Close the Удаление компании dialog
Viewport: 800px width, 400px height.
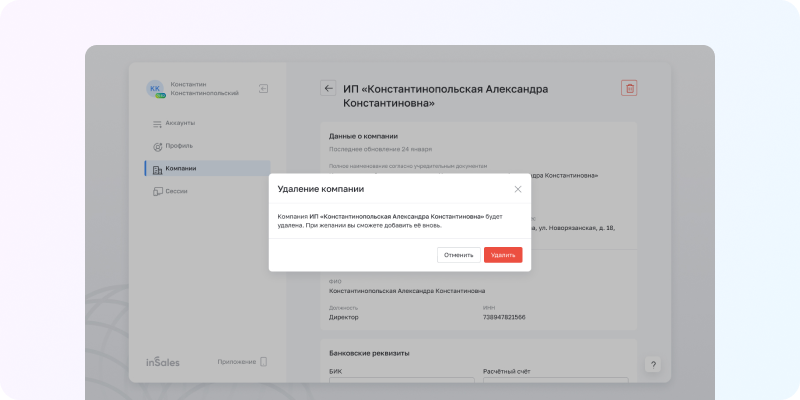pos(518,189)
